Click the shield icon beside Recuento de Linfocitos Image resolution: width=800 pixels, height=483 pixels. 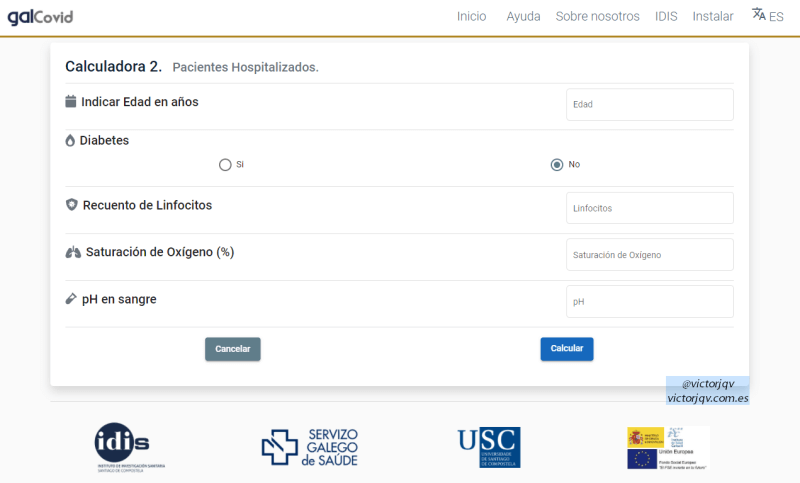click(x=71, y=205)
